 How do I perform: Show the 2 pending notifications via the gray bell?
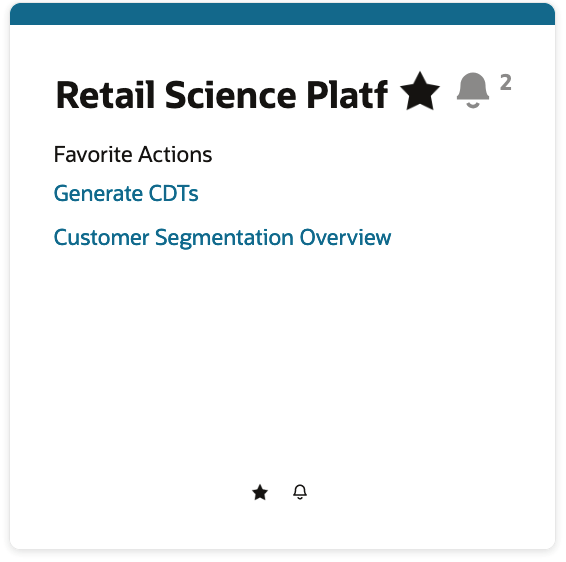[473, 90]
